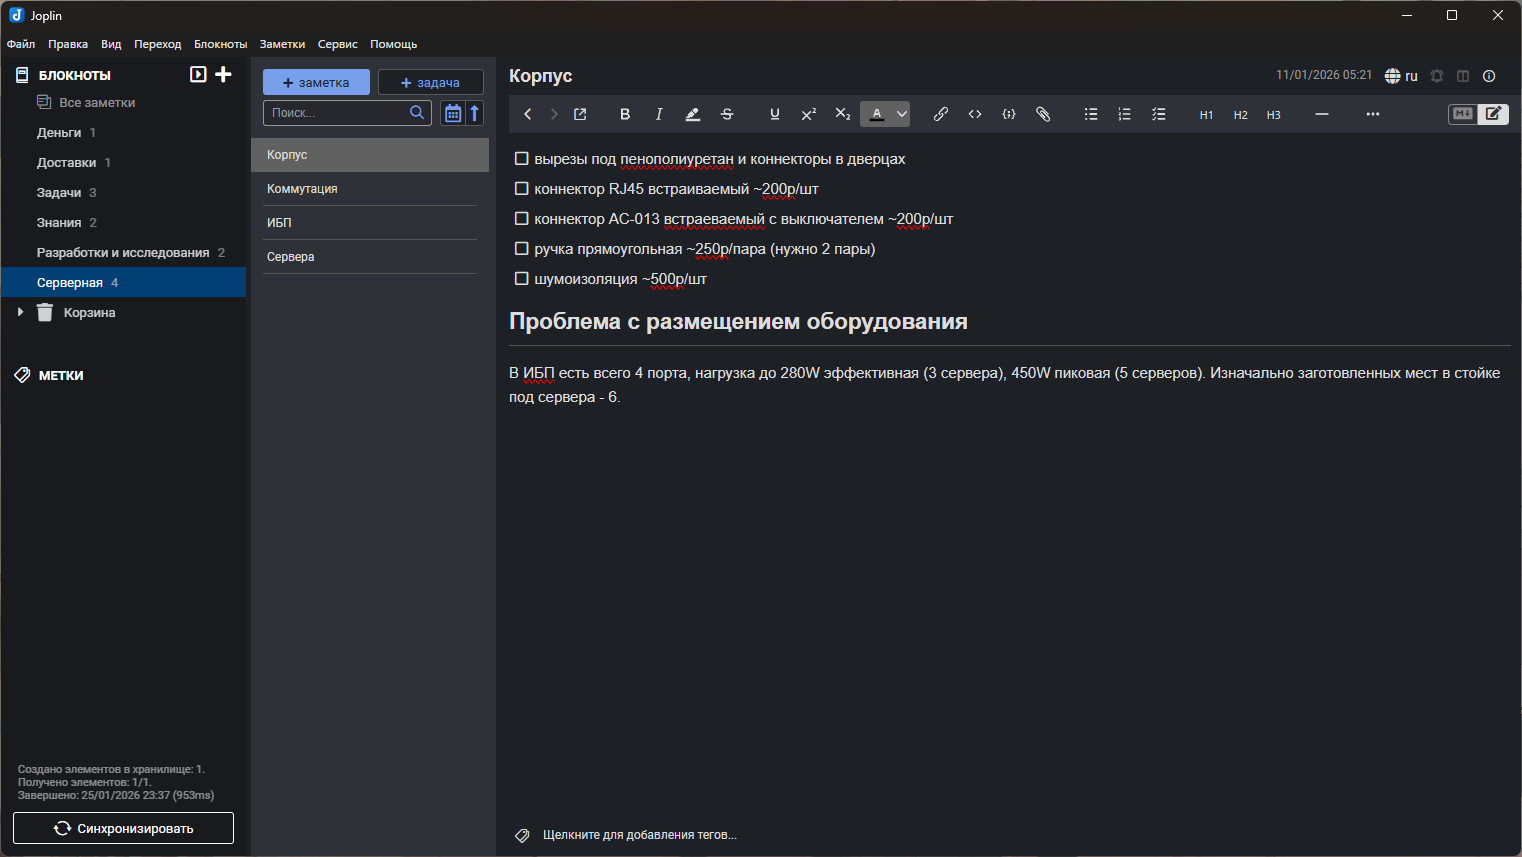Viewport: 1522px width, 857px height.
Task: Open the text color dropdown arrow
Action: (902, 114)
